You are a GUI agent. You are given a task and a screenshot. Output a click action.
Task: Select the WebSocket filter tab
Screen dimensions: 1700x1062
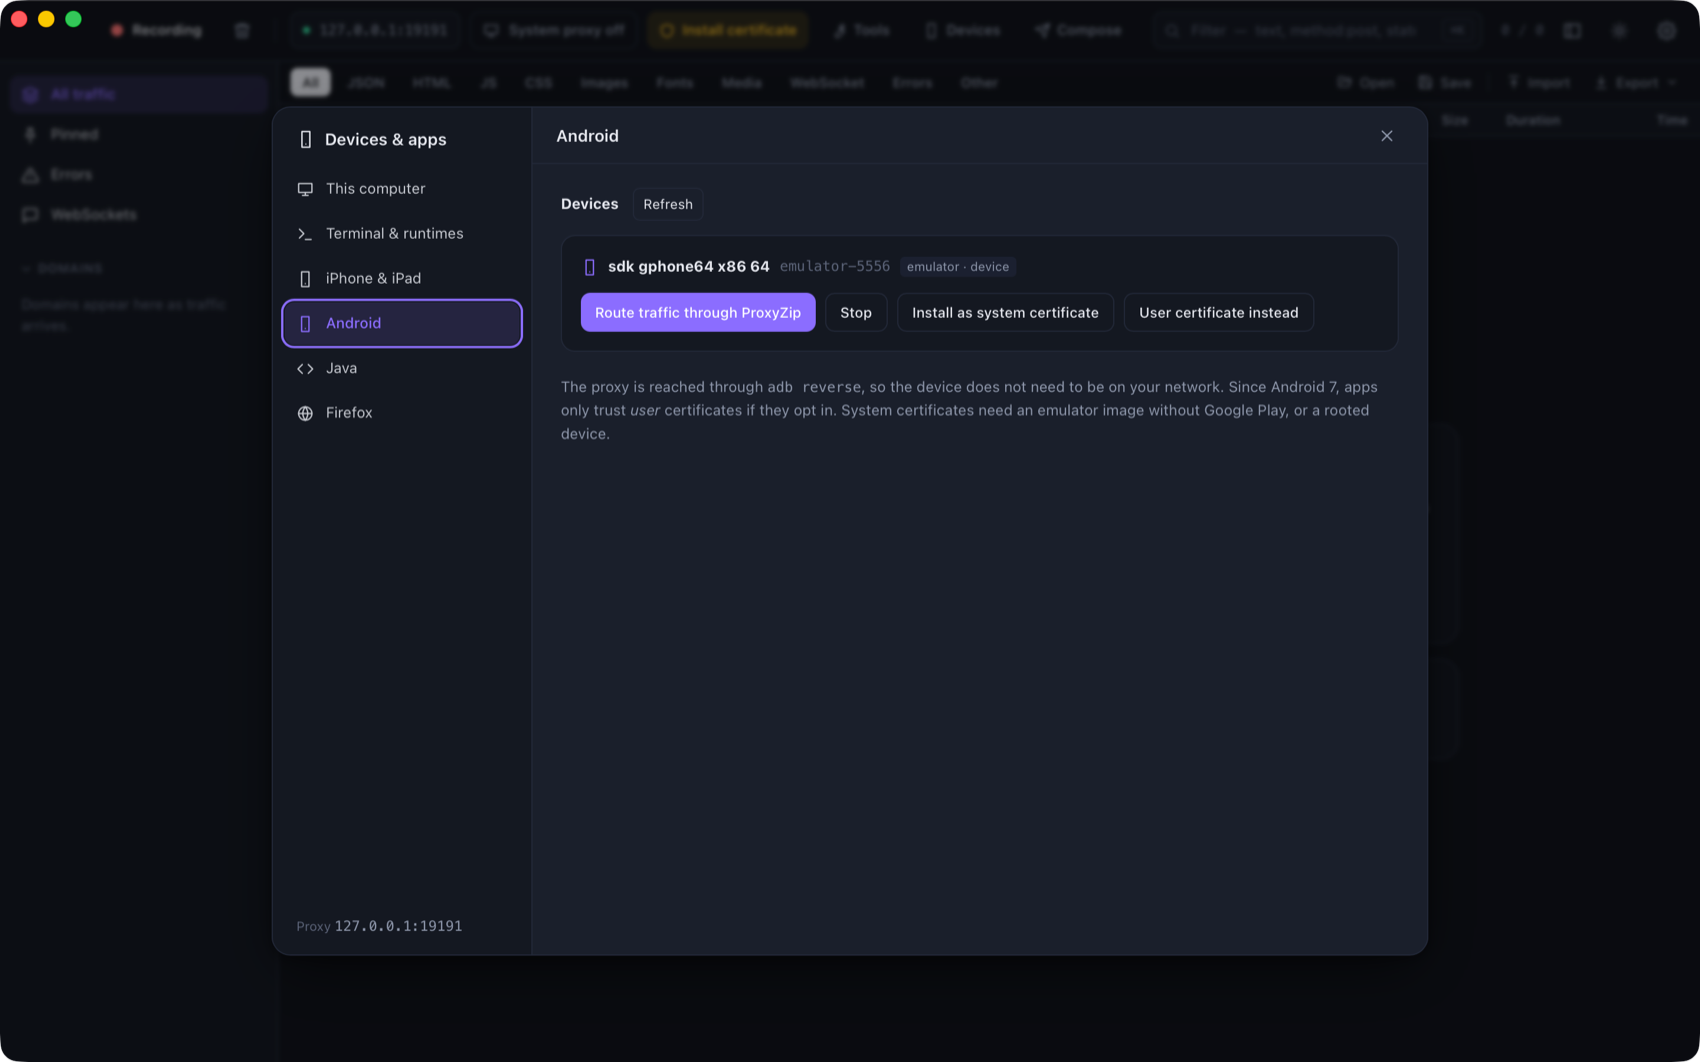coord(827,82)
